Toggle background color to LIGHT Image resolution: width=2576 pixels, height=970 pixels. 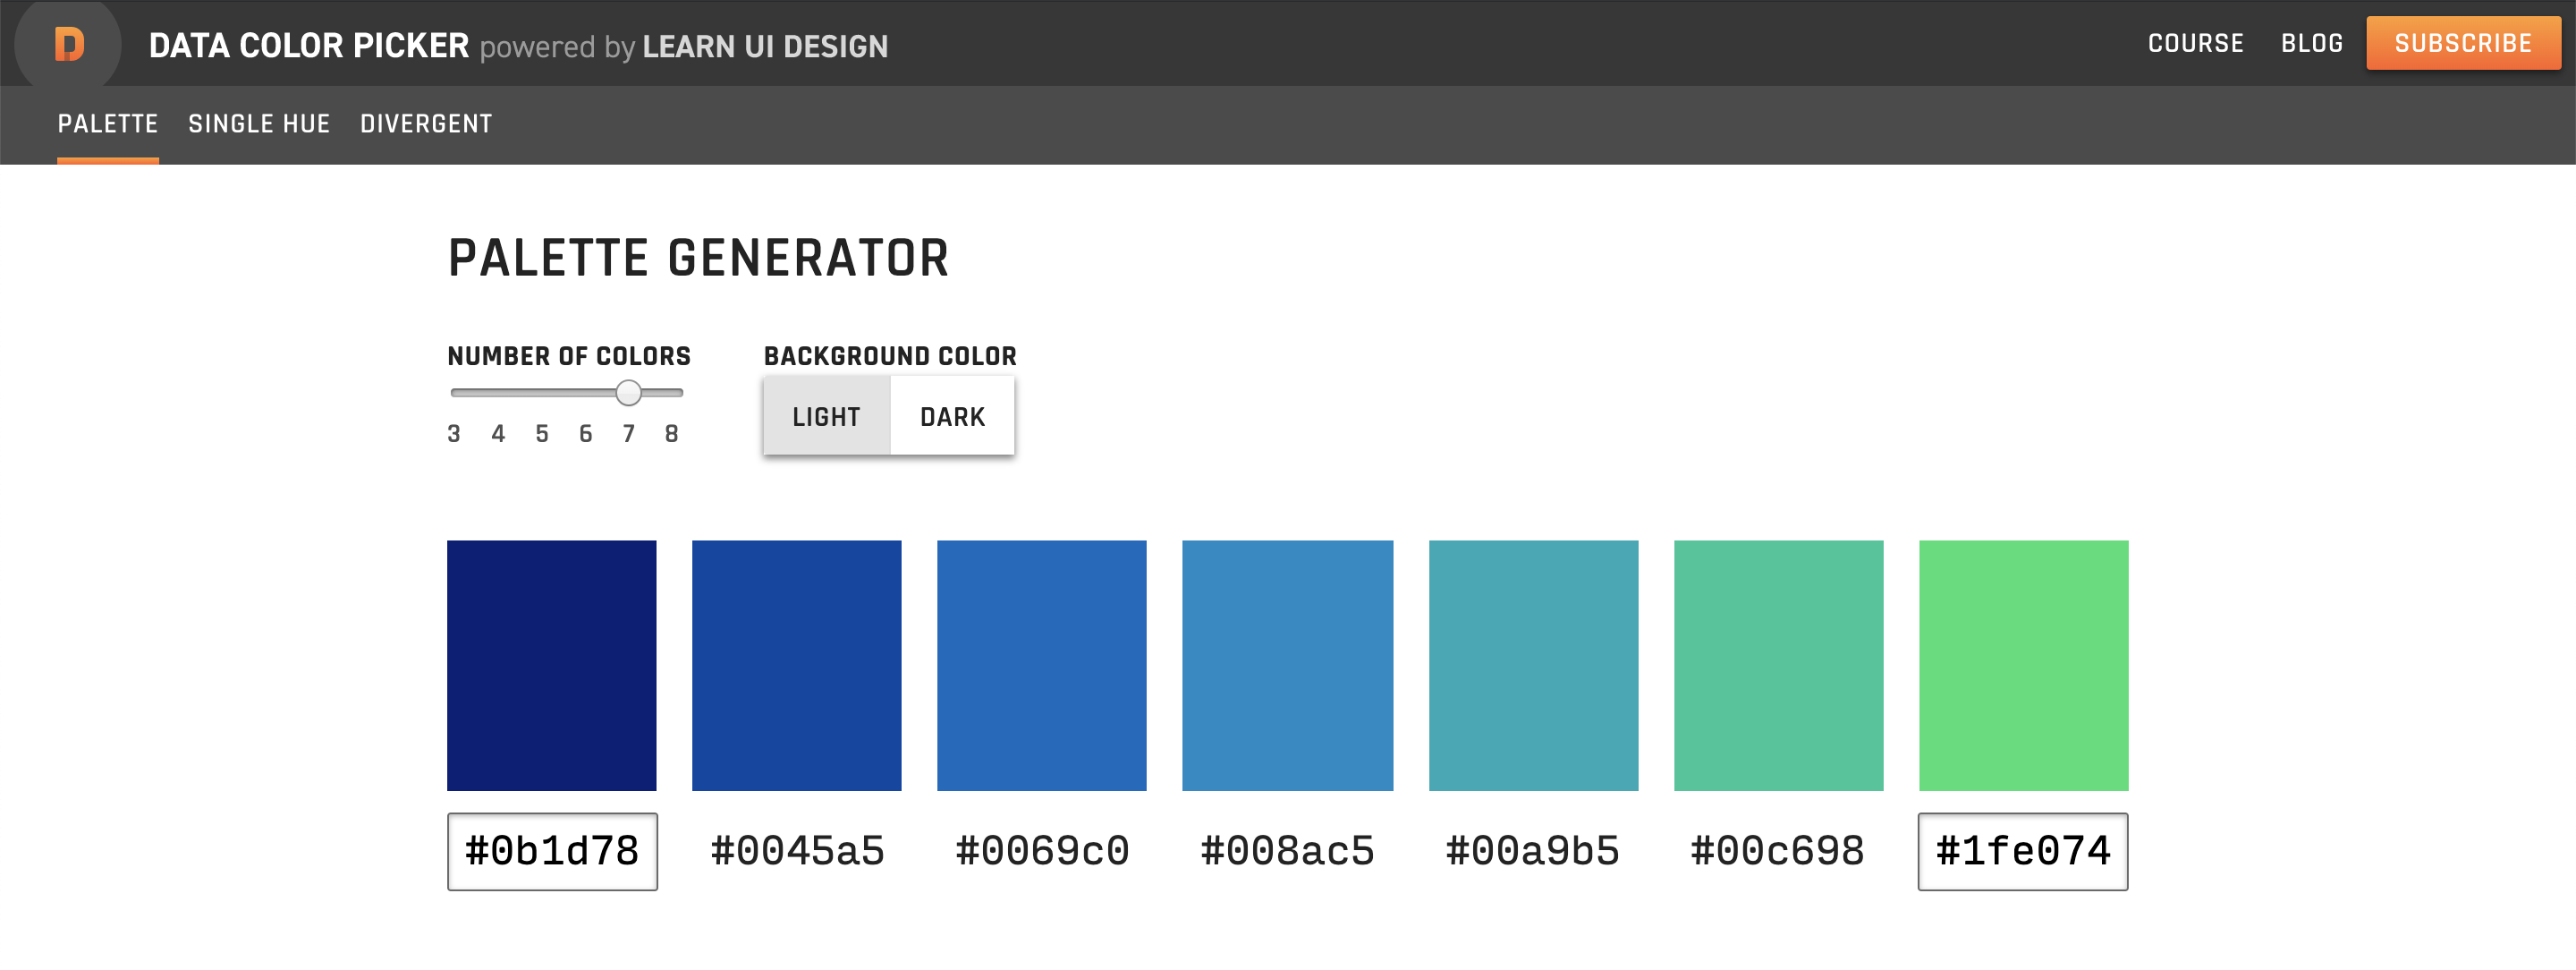(x=826, y=416)
